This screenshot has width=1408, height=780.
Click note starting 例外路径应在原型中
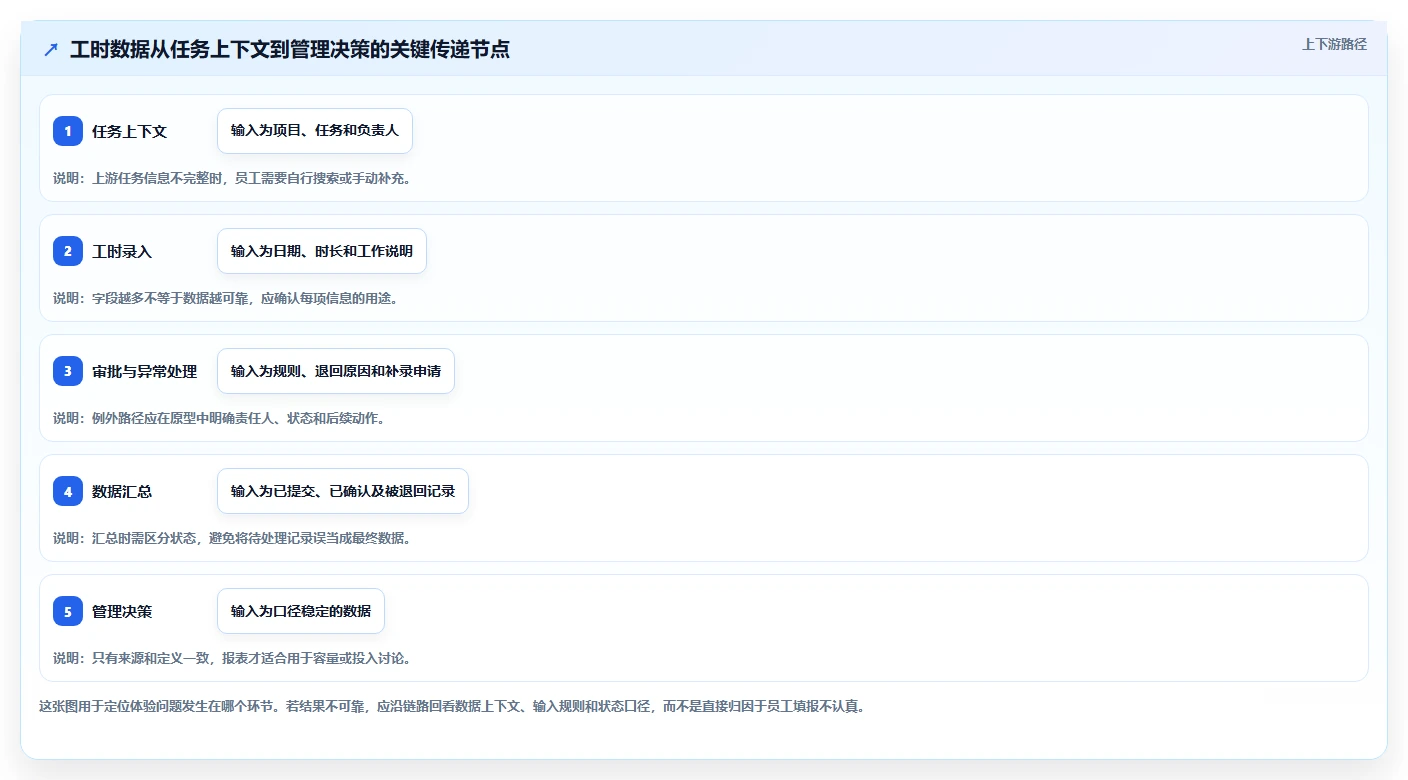click(219, 418)
